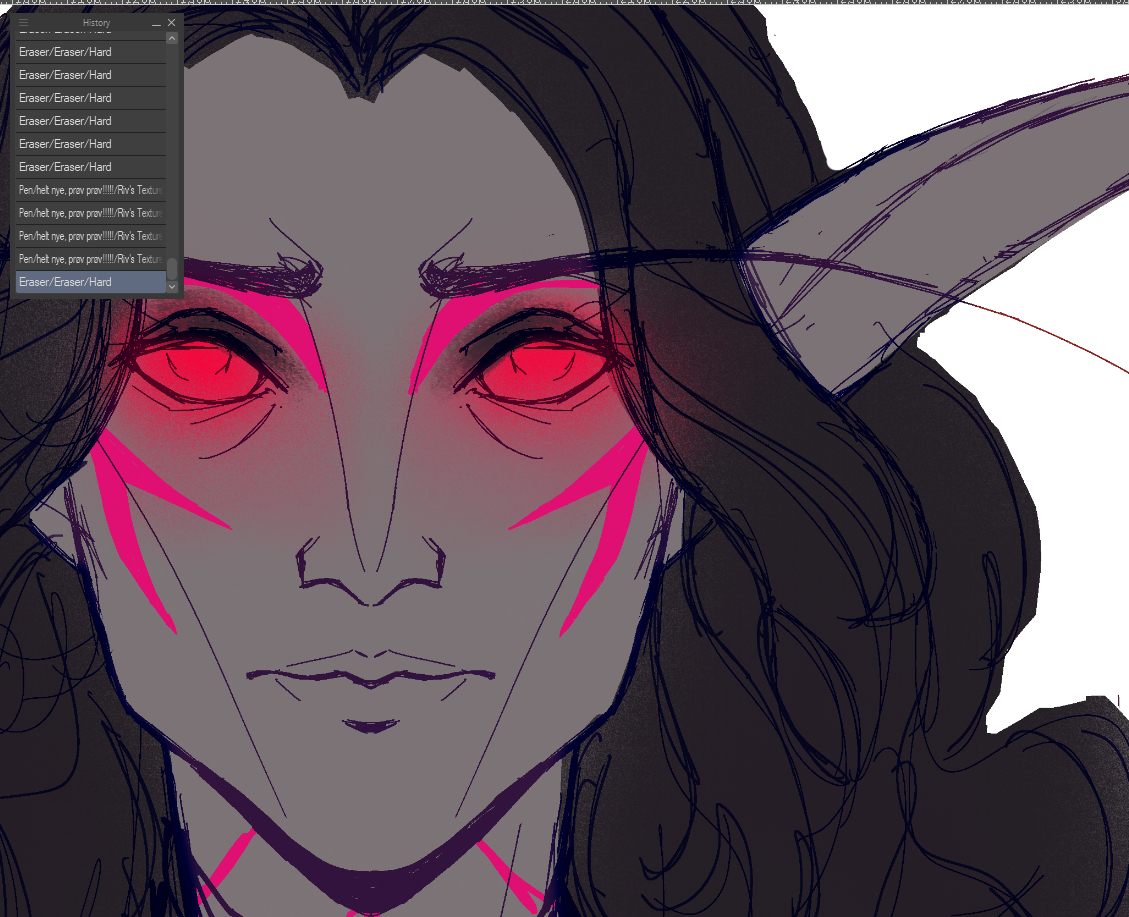Jump to the first Pen/helt nye history entry
The height and width of the screenshot is (917, 1129).
(90, 190)
